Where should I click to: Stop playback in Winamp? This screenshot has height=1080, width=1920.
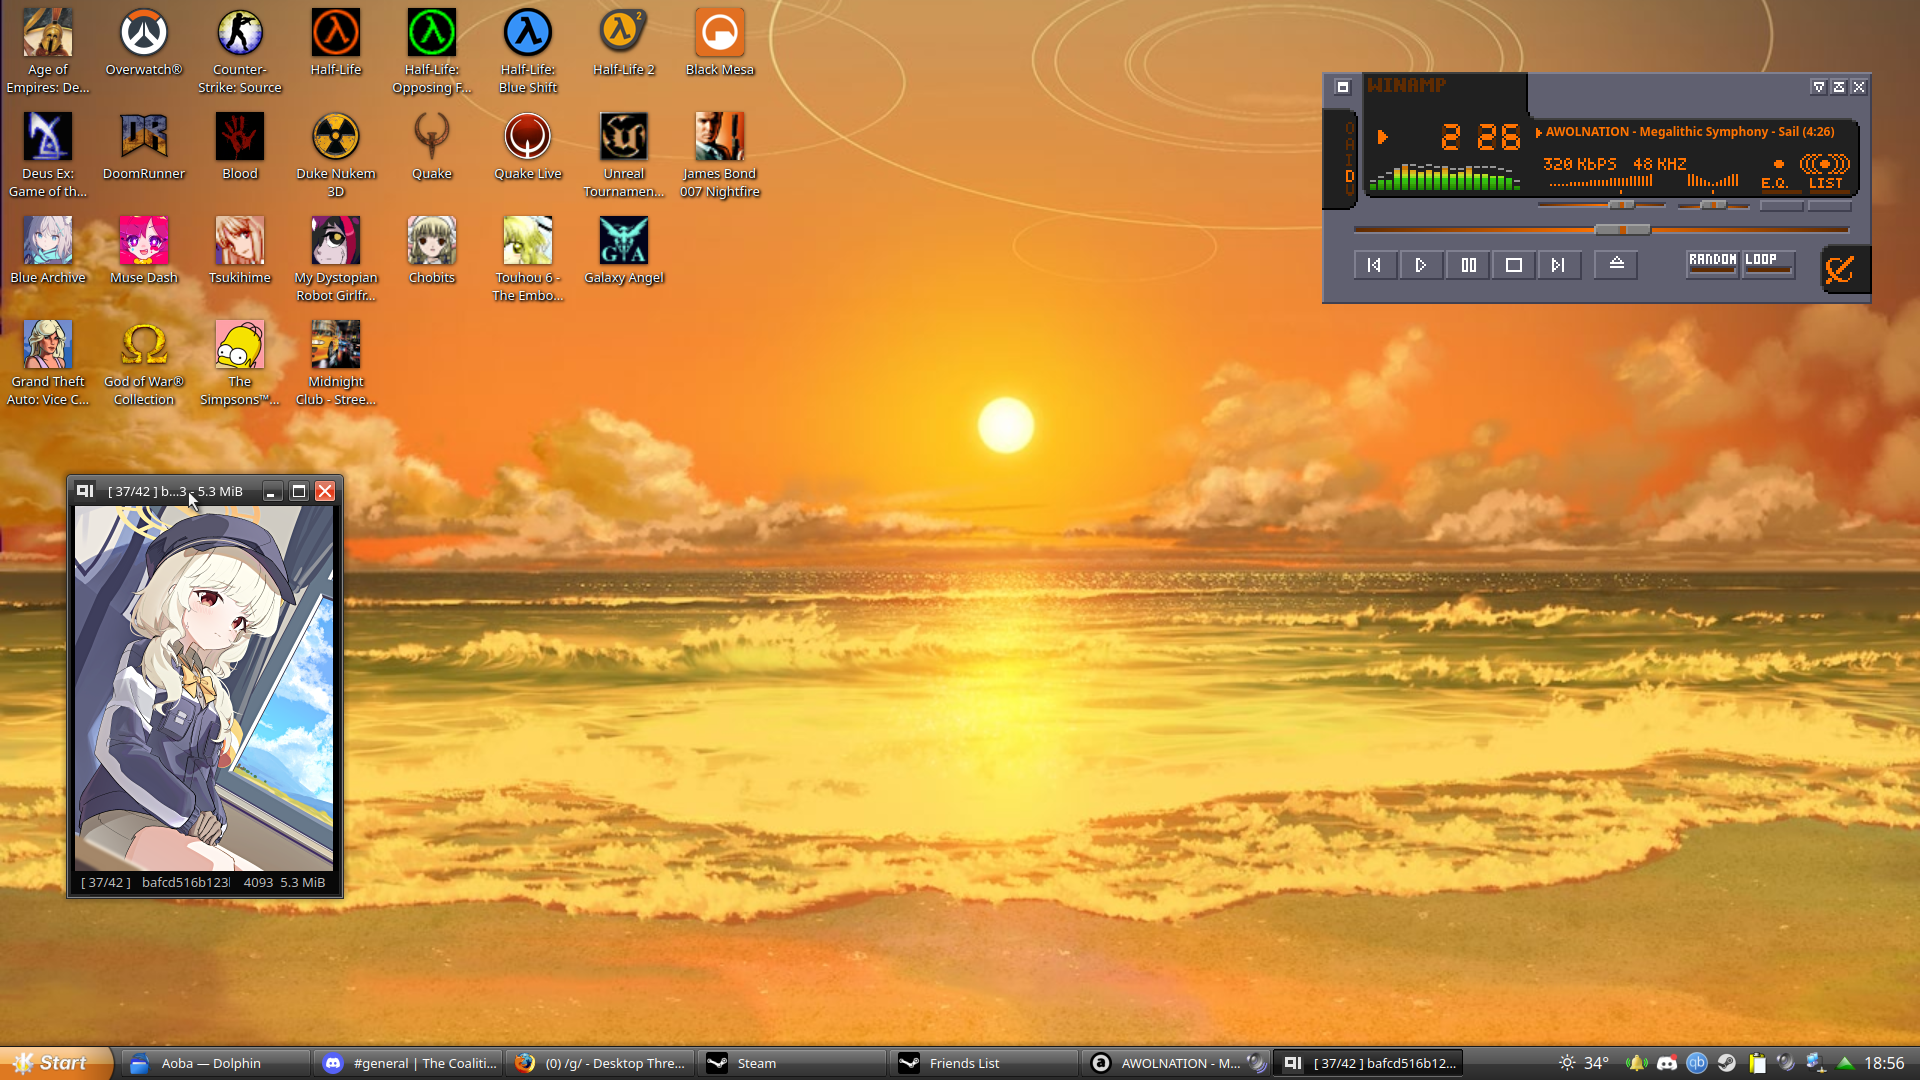pos(1514,265)
